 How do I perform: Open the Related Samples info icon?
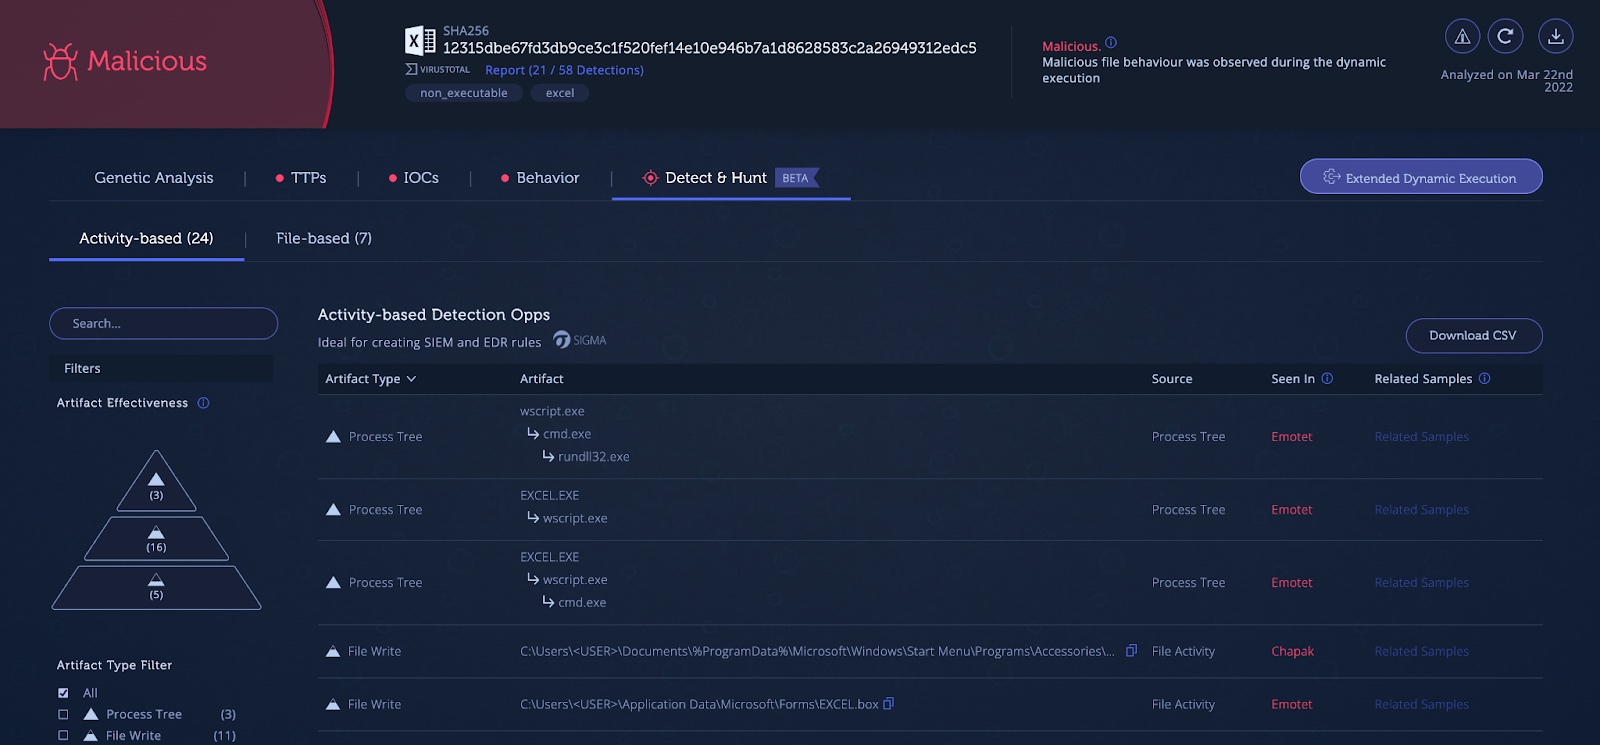[x=1484, y=378]
